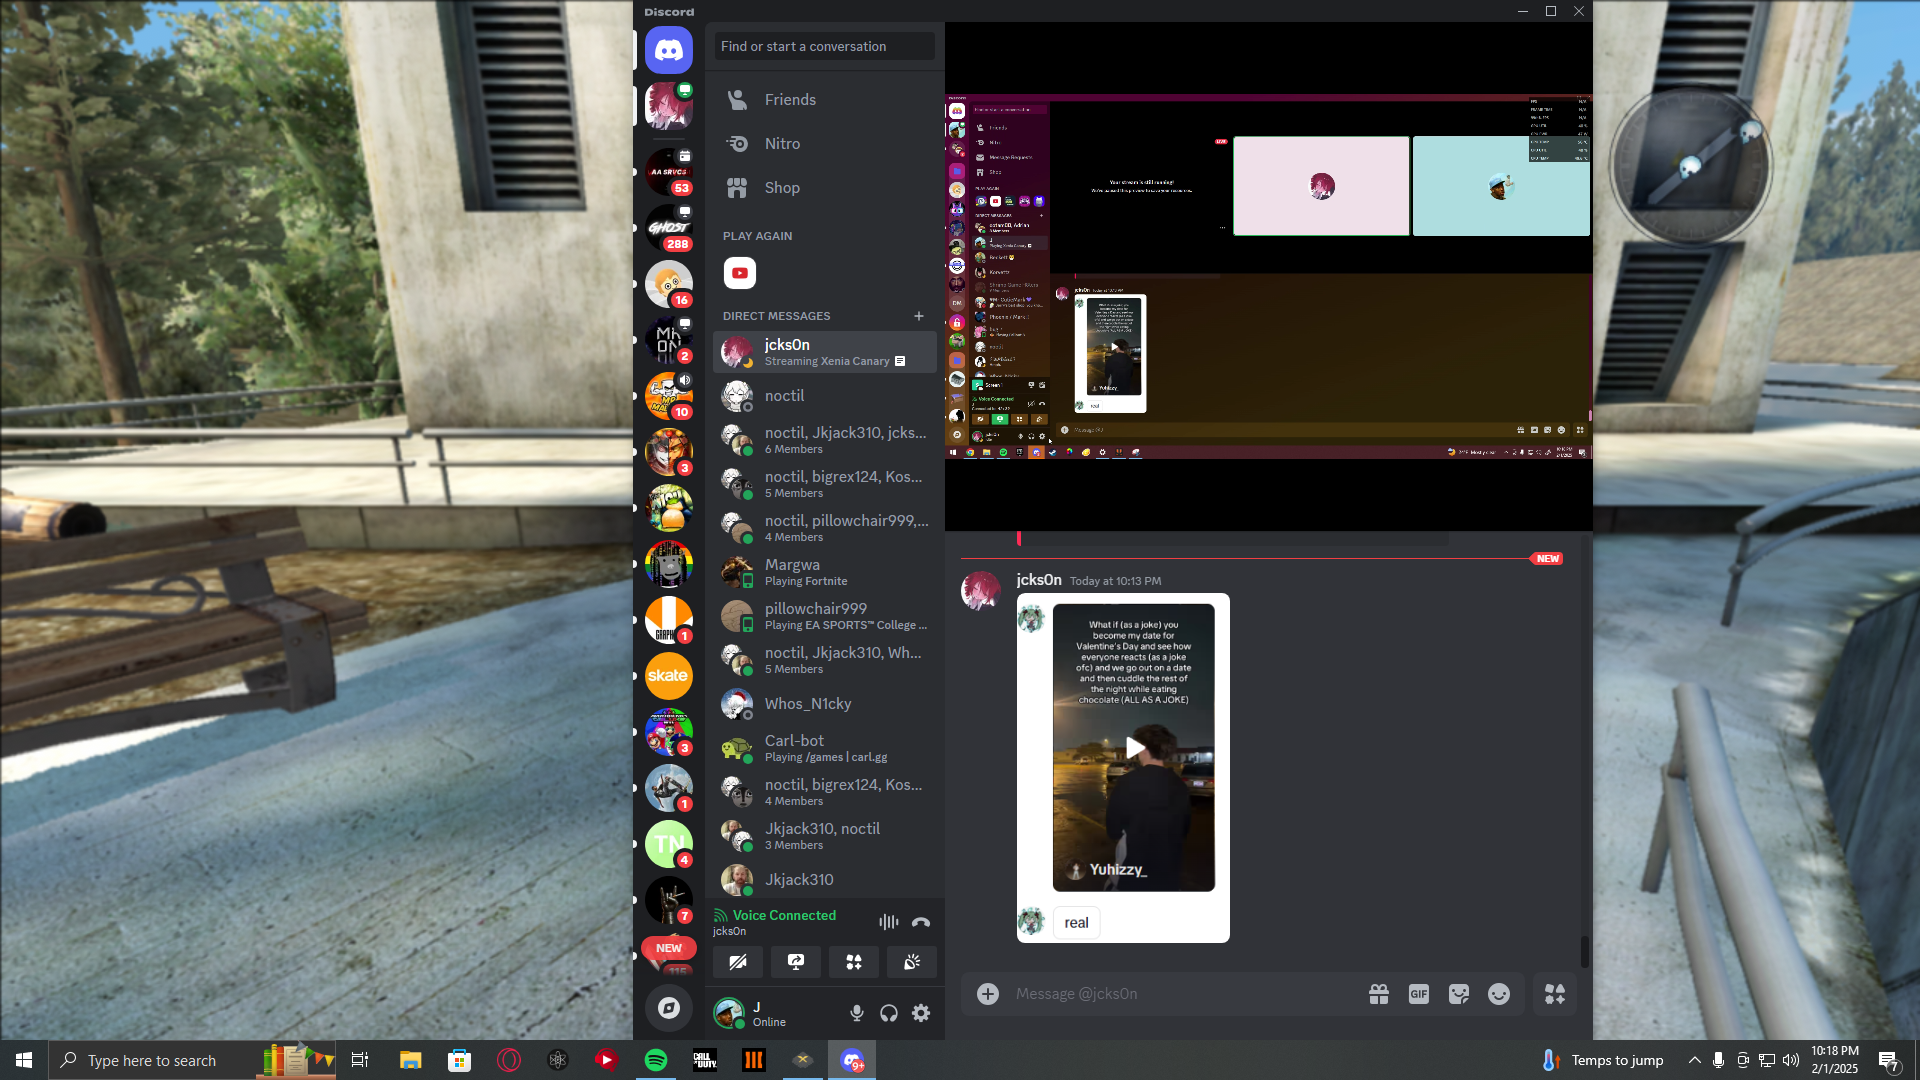Open upload attachment plus menu
This screenshot has width=1920, height=1080.
[988, 994]
